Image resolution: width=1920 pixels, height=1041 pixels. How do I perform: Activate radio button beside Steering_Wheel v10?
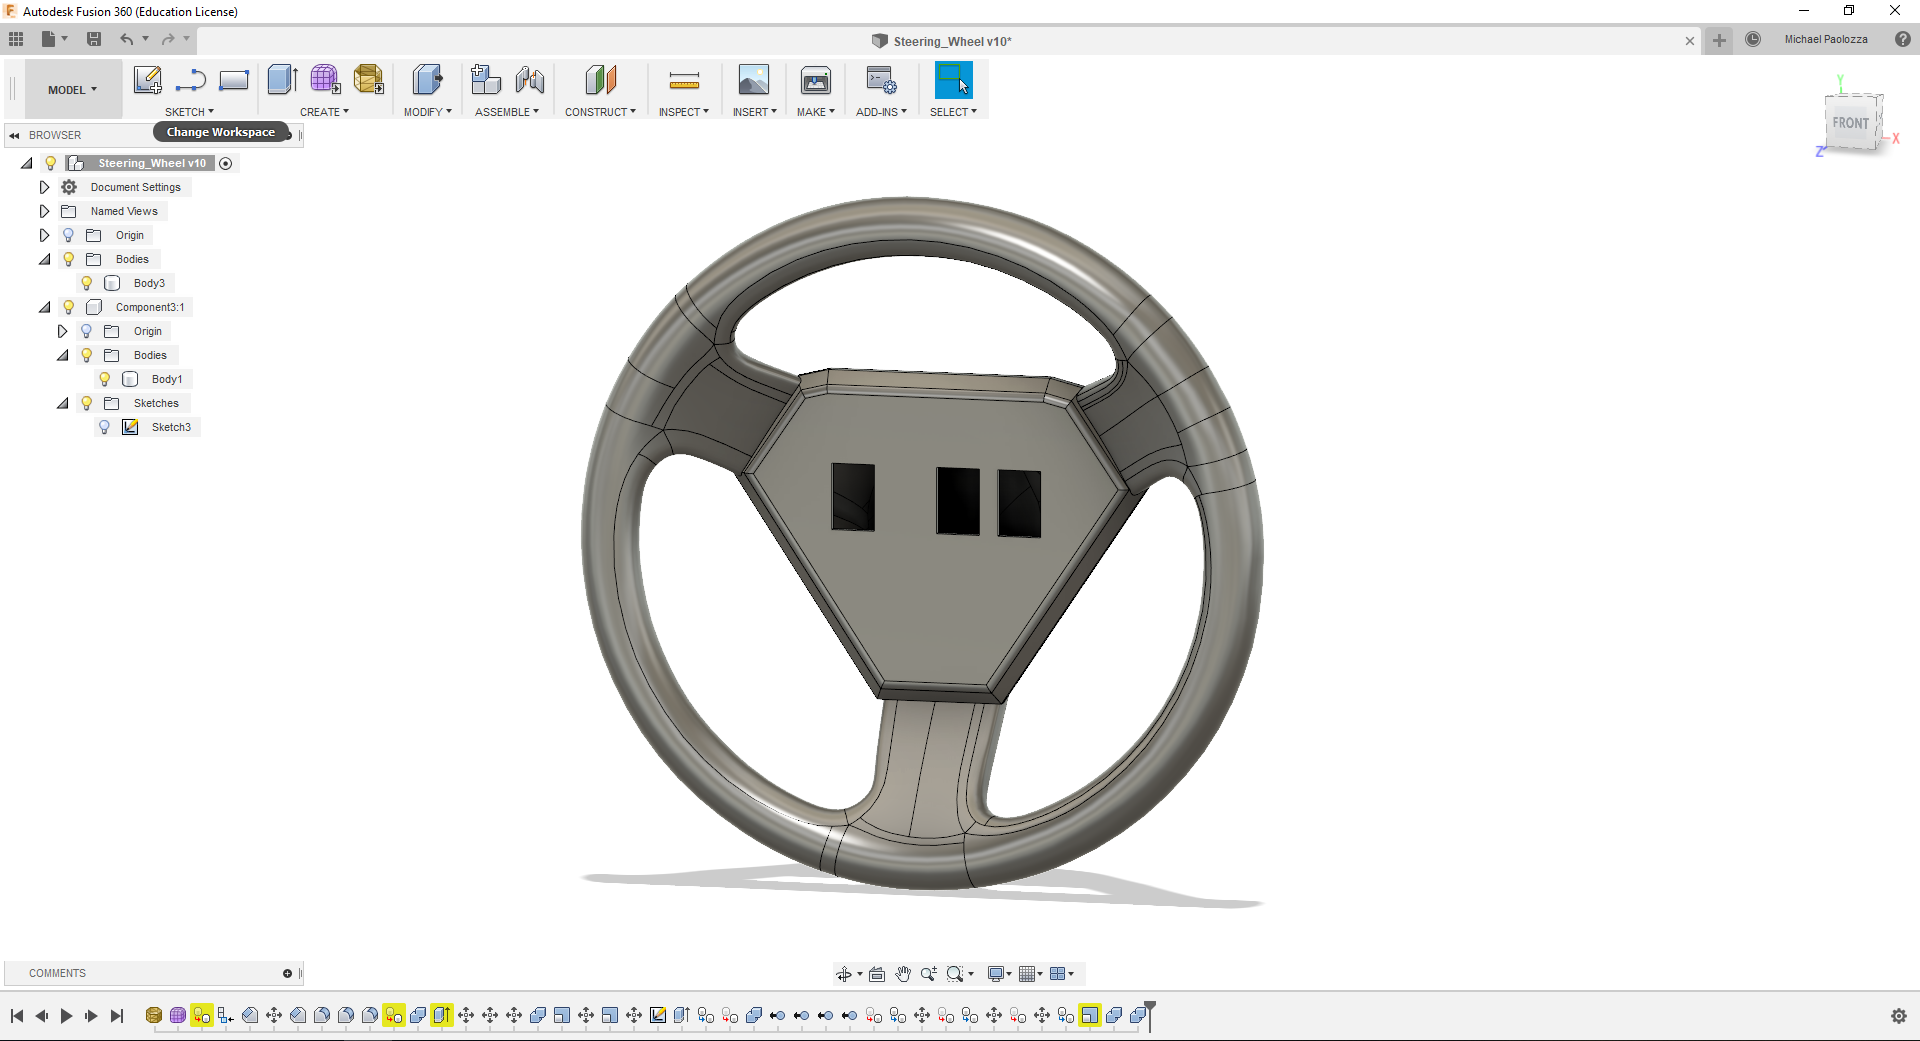[x=226, y=163]
